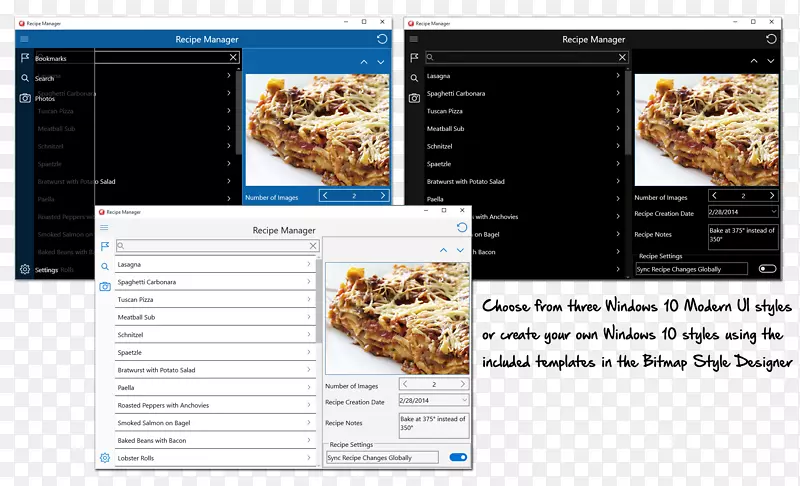The height and width of the screenshot is (486, 800).
Task: Open Settings gear icon in the light-themed window
Action: (x=104, y=458)
